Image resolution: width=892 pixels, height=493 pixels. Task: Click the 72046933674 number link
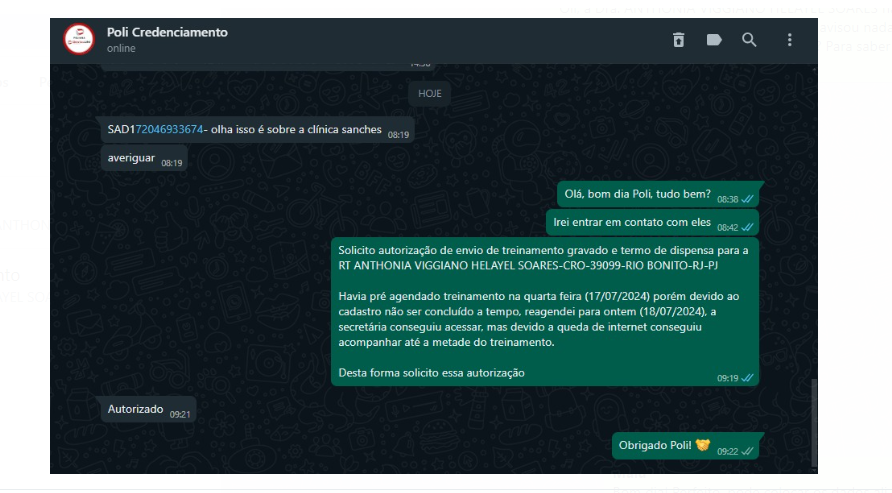pyautogui.click(x=169, y=130)
